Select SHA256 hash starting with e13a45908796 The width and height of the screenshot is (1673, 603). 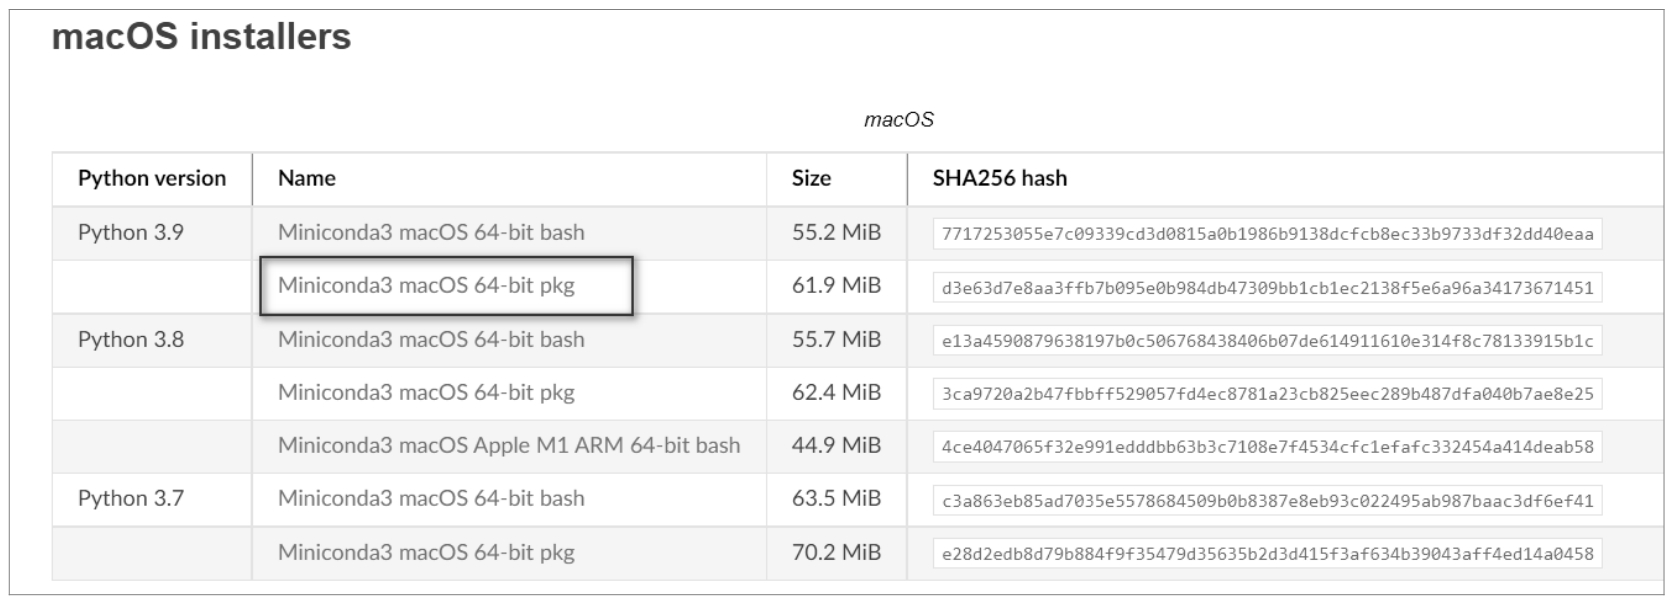1268,341
